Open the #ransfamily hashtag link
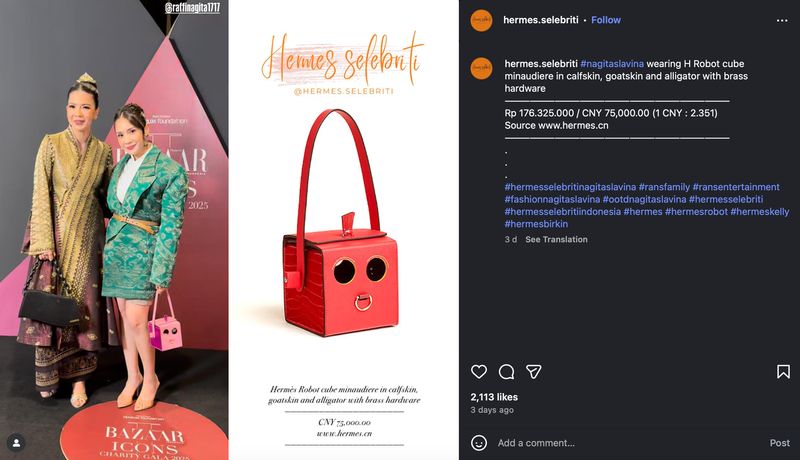800x460 pixels. click(664, 187)
